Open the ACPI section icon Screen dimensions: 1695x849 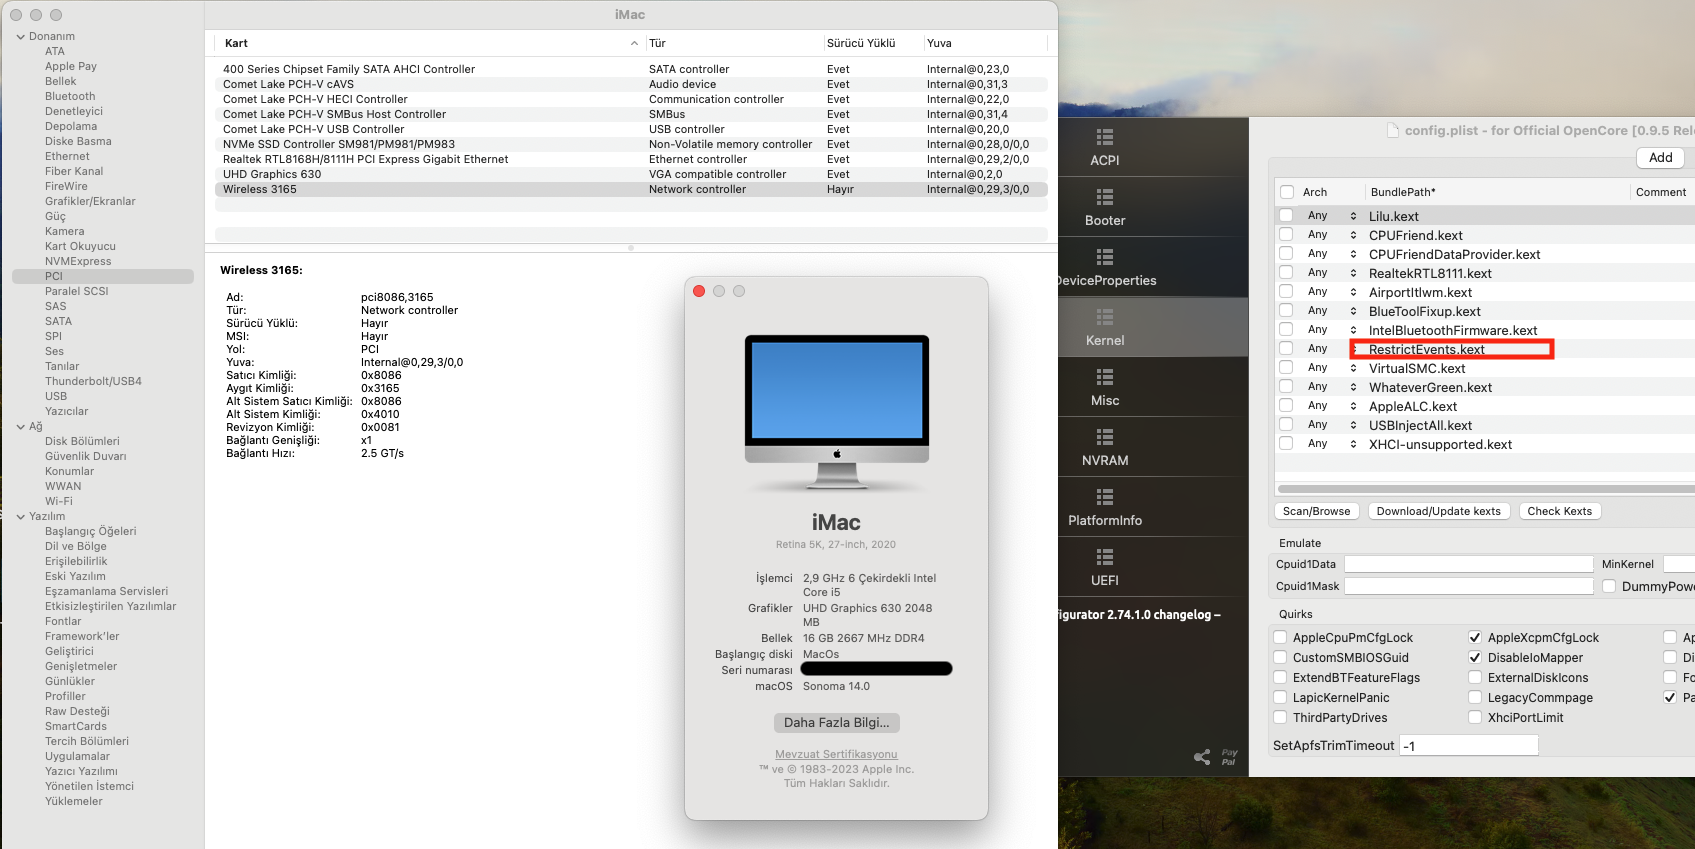(x=1104, y=138)
